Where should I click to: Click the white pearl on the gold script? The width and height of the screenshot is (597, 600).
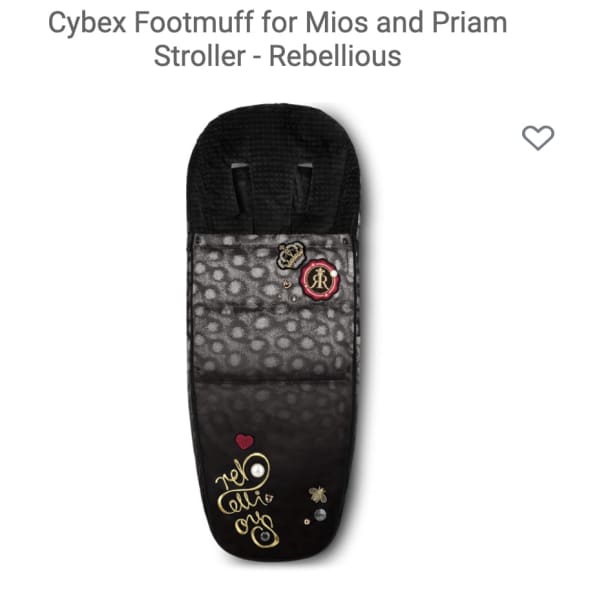click(x=257, y=470)
